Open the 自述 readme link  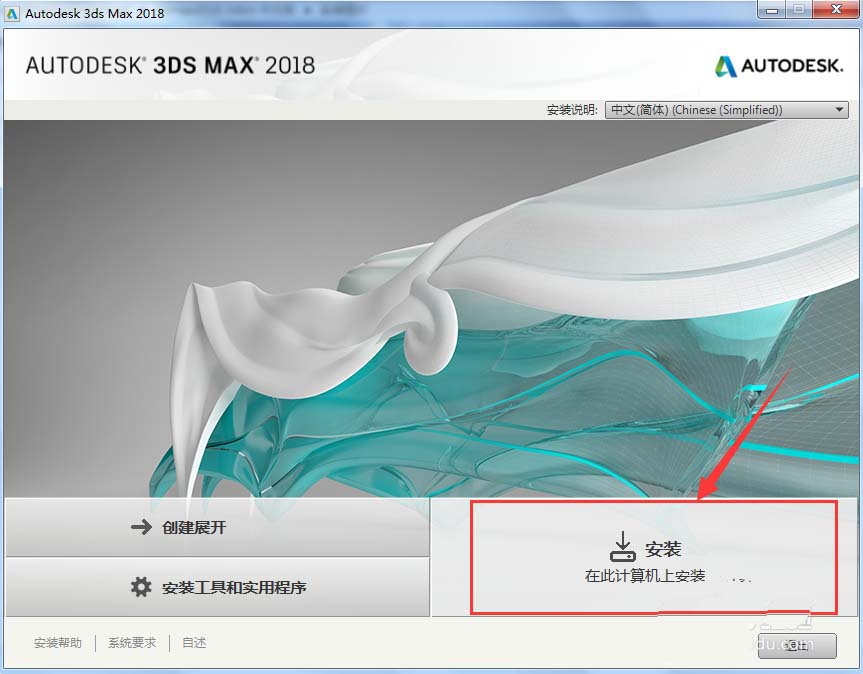pos(193,643)
